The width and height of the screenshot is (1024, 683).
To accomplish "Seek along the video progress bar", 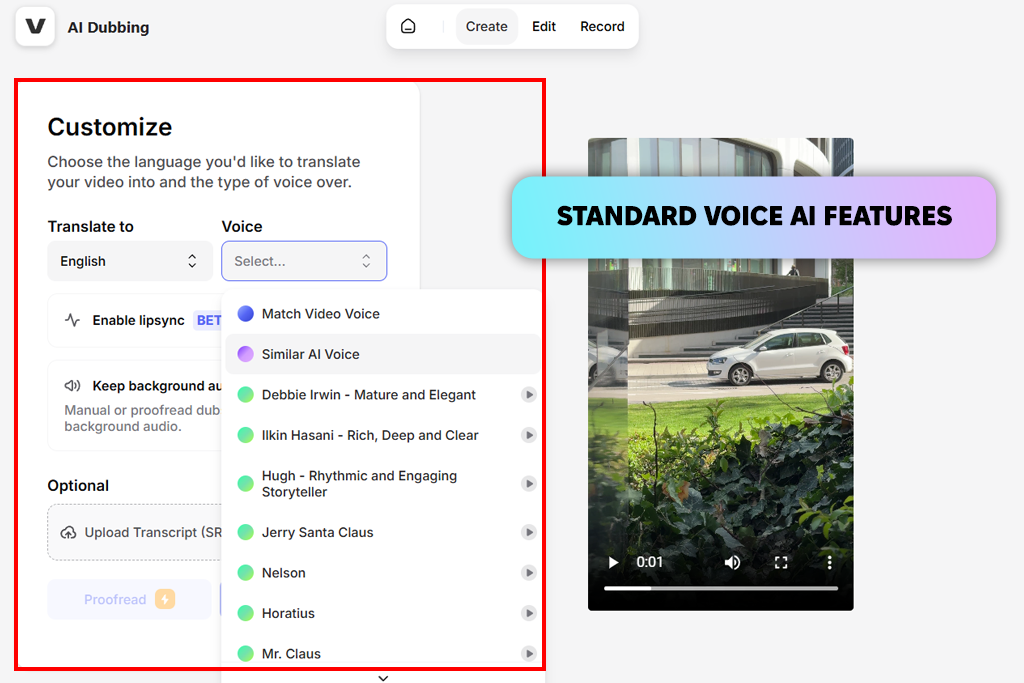I will click(721, 588).
